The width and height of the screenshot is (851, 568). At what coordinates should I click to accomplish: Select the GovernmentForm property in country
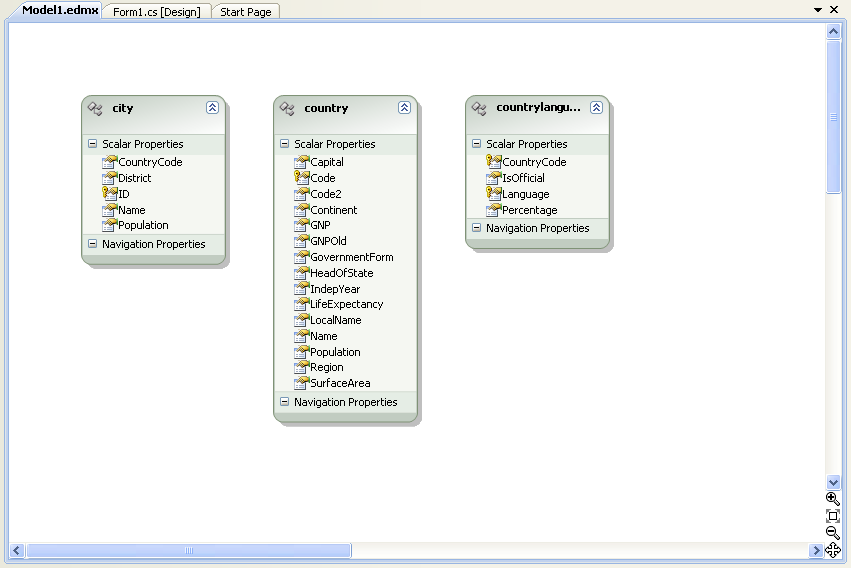351,257
